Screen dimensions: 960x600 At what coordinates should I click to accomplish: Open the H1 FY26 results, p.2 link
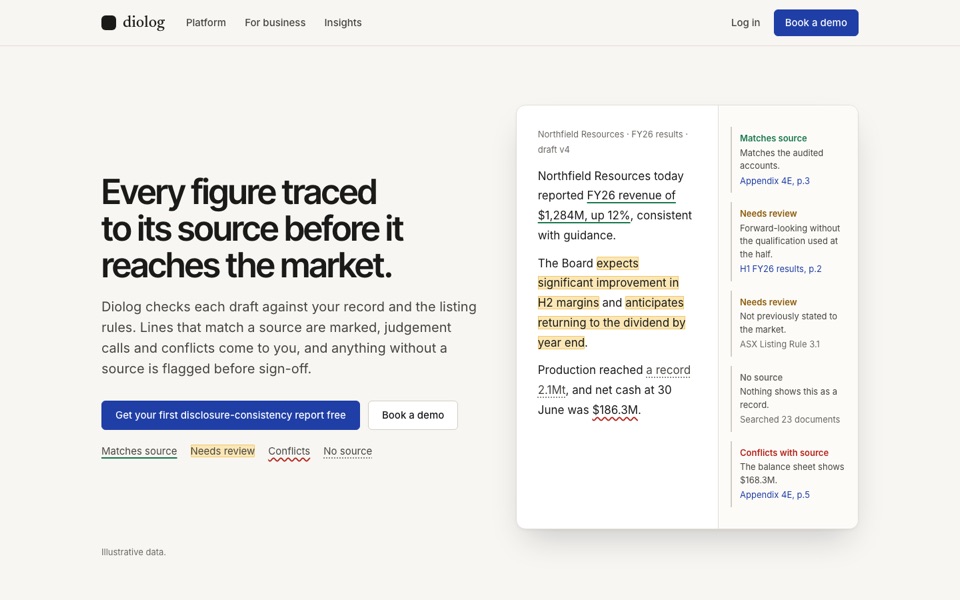[781, 269]
